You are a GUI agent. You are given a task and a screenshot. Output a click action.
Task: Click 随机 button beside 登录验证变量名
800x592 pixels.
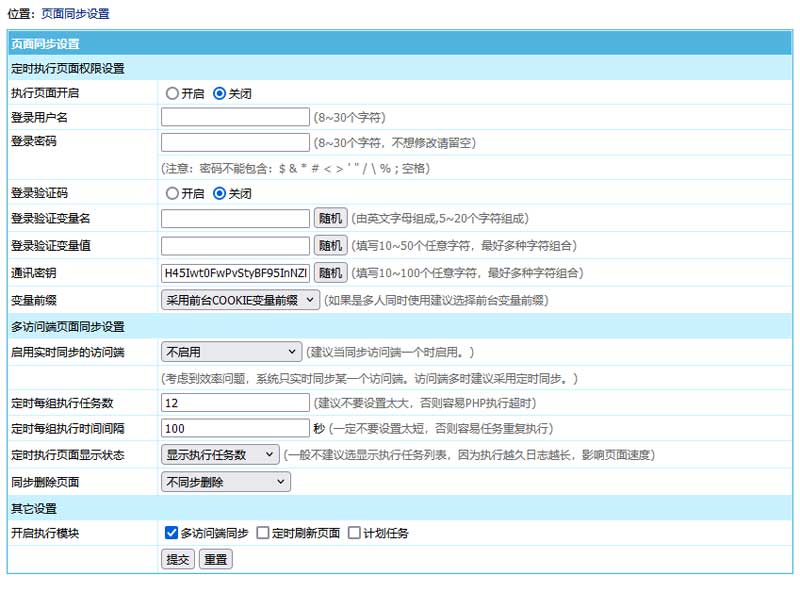(330, 218)
